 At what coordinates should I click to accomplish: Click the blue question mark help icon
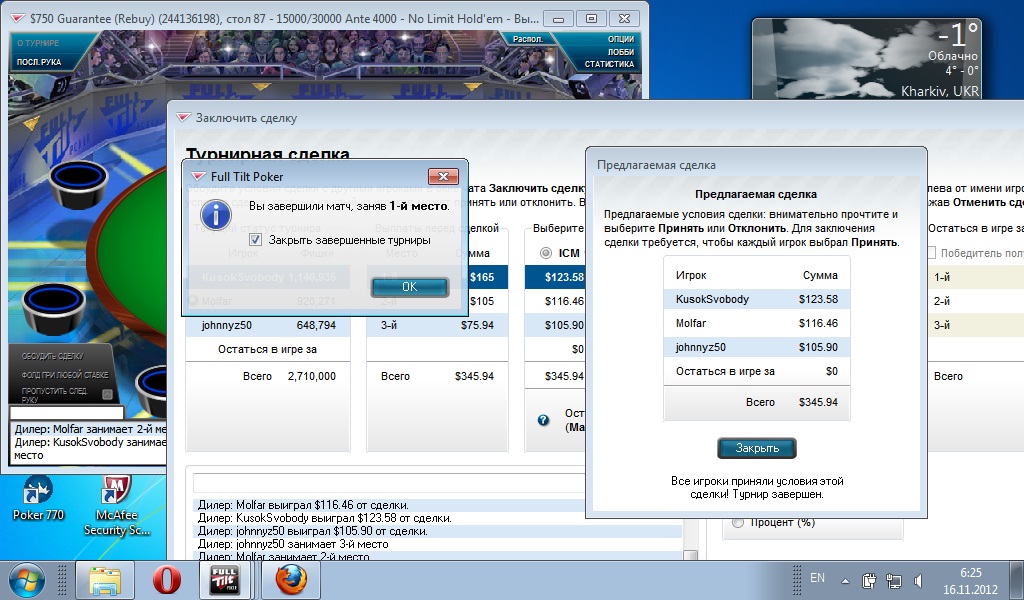click(x=543, y=420)
